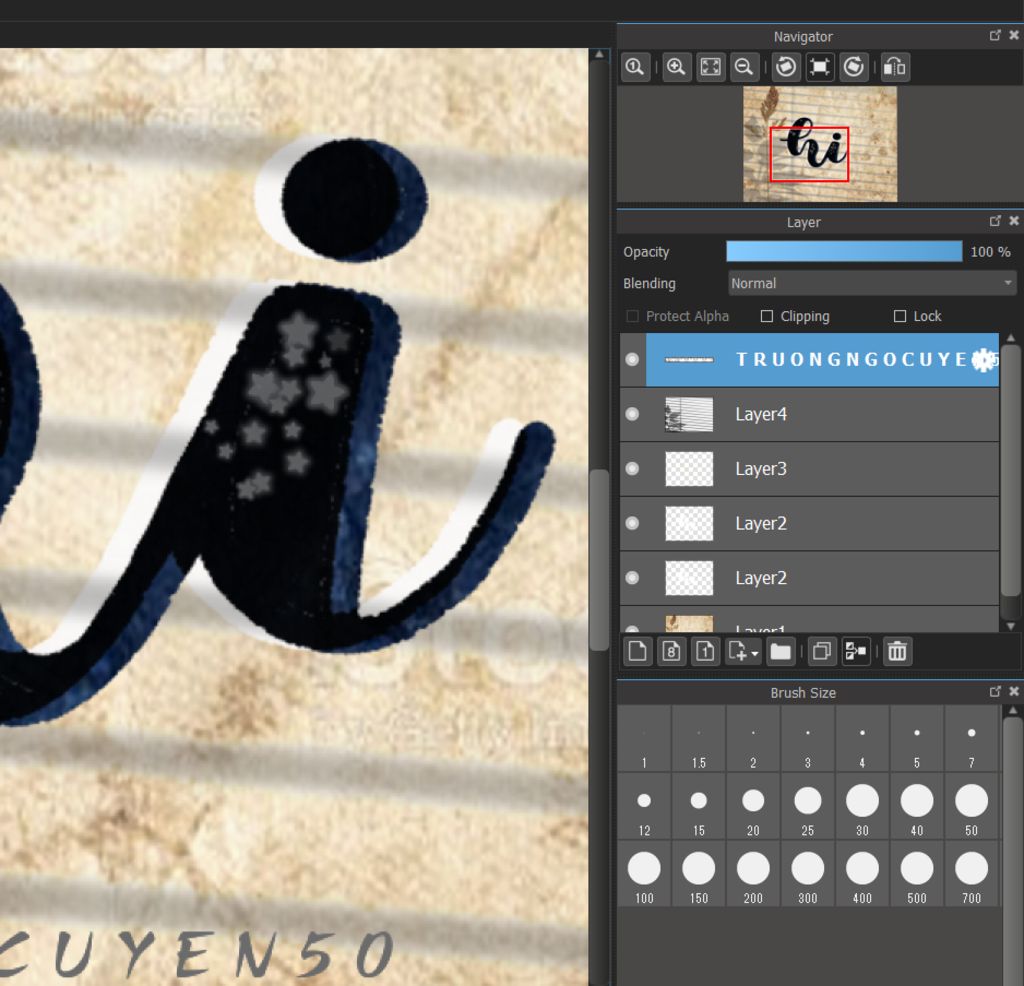Select brush size 2
This screenshot has width=1024, height=986.
(x=753, y=739)
